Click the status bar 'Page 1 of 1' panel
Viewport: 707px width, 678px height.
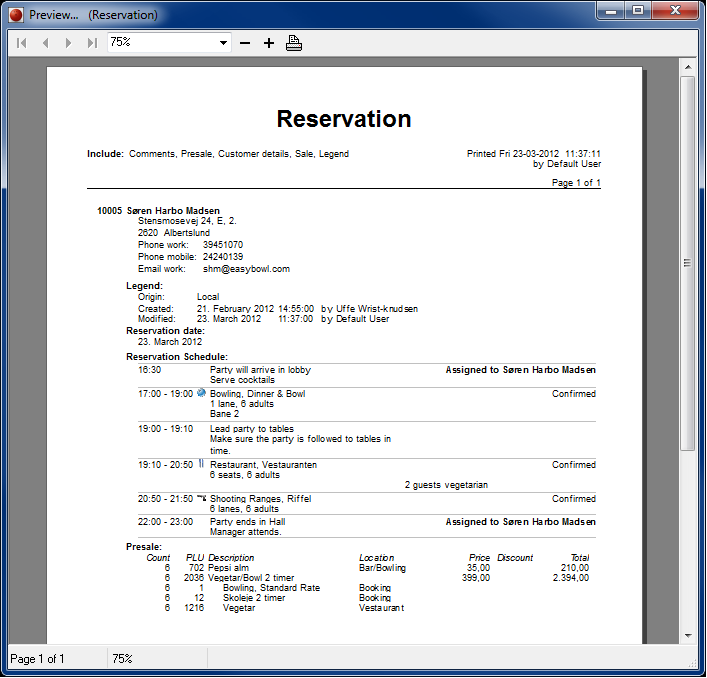coord(55,659)
